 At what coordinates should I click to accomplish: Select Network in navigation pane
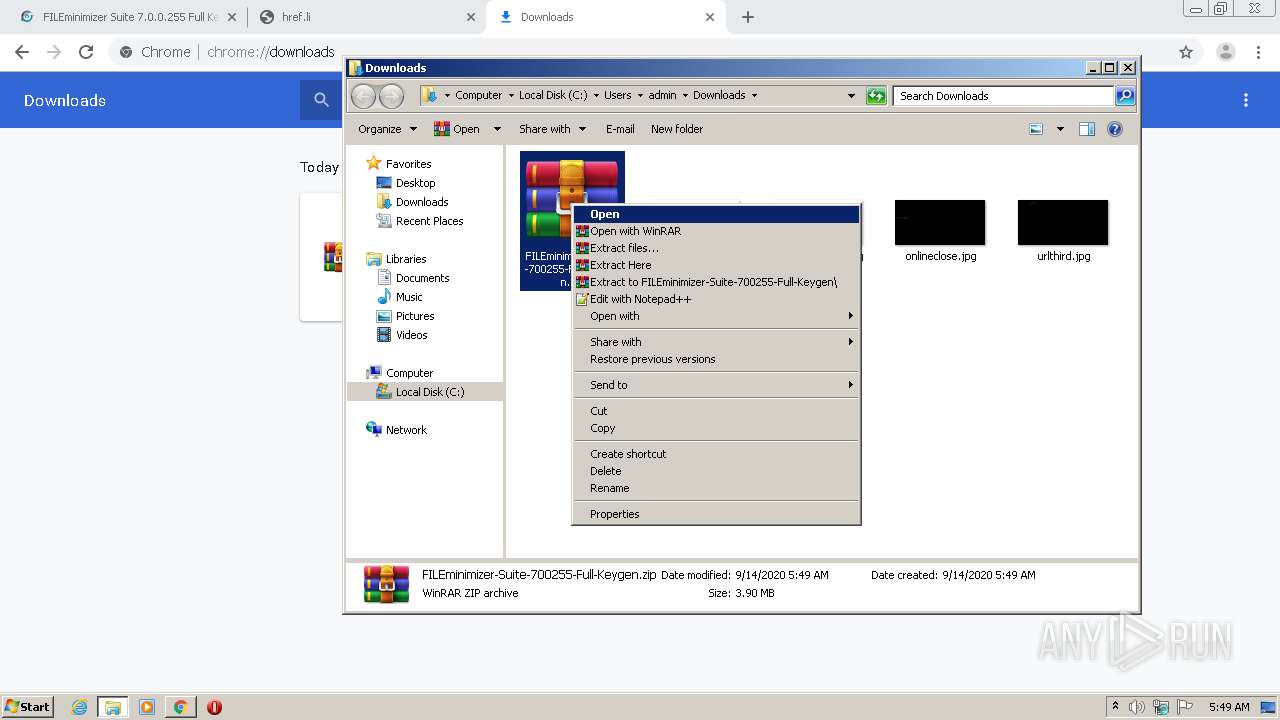point(406,430)
